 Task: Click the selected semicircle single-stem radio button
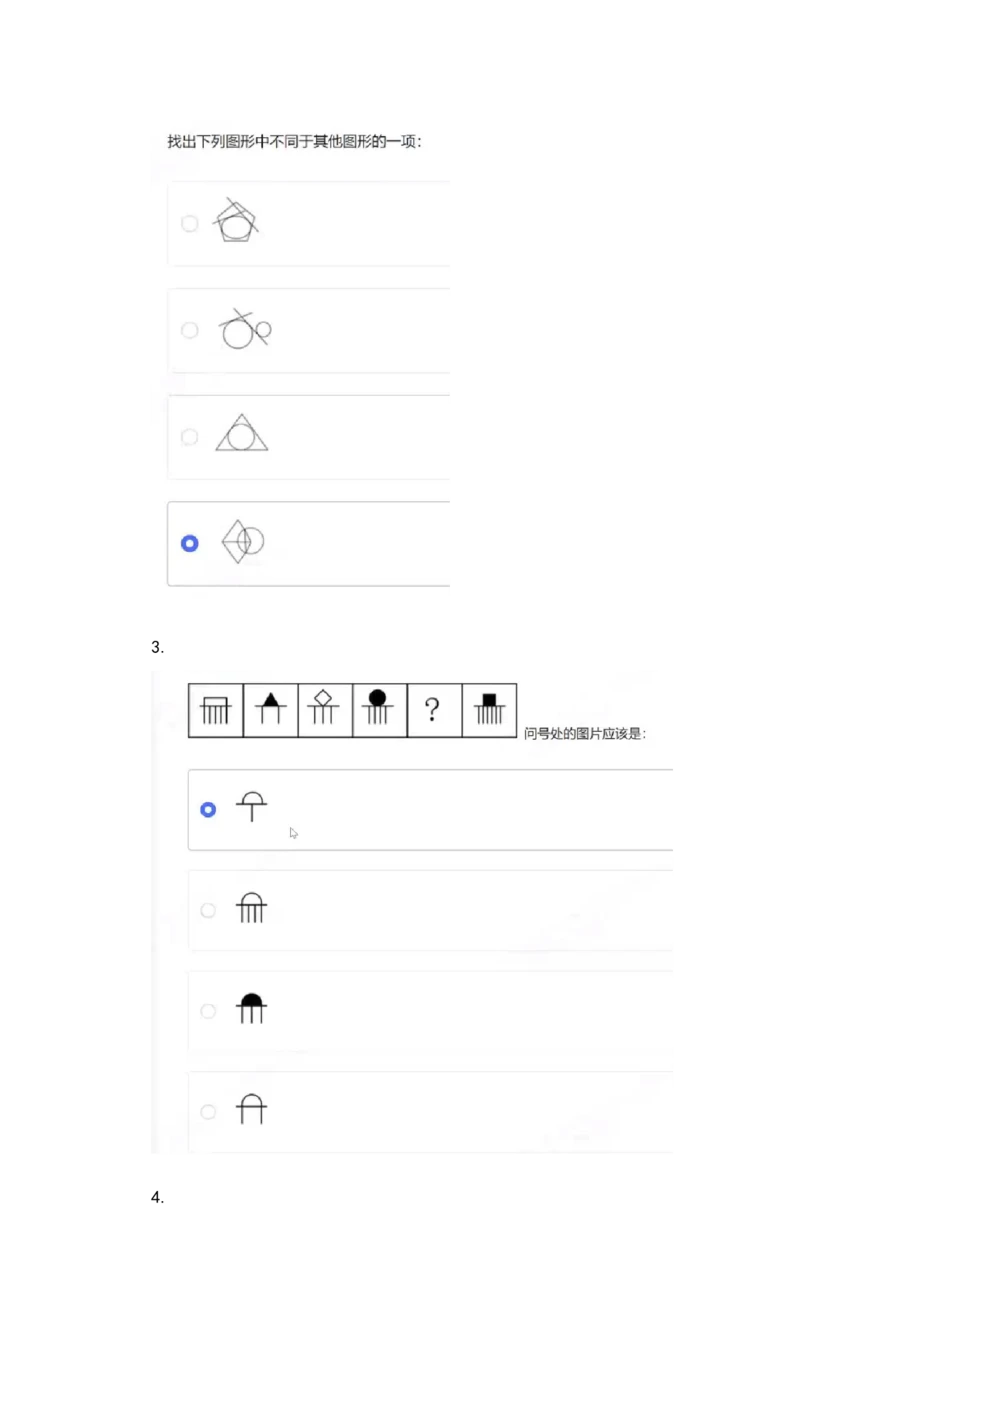pyautogui.click(x=208, y=809)
